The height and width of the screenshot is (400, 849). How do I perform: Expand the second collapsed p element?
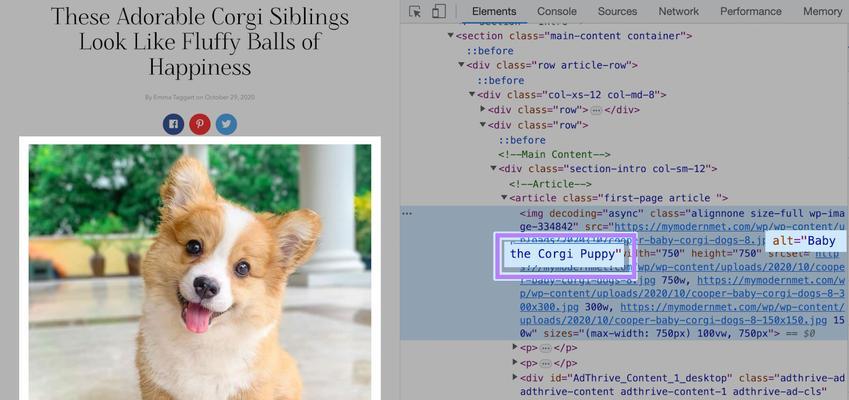(515, 363)
